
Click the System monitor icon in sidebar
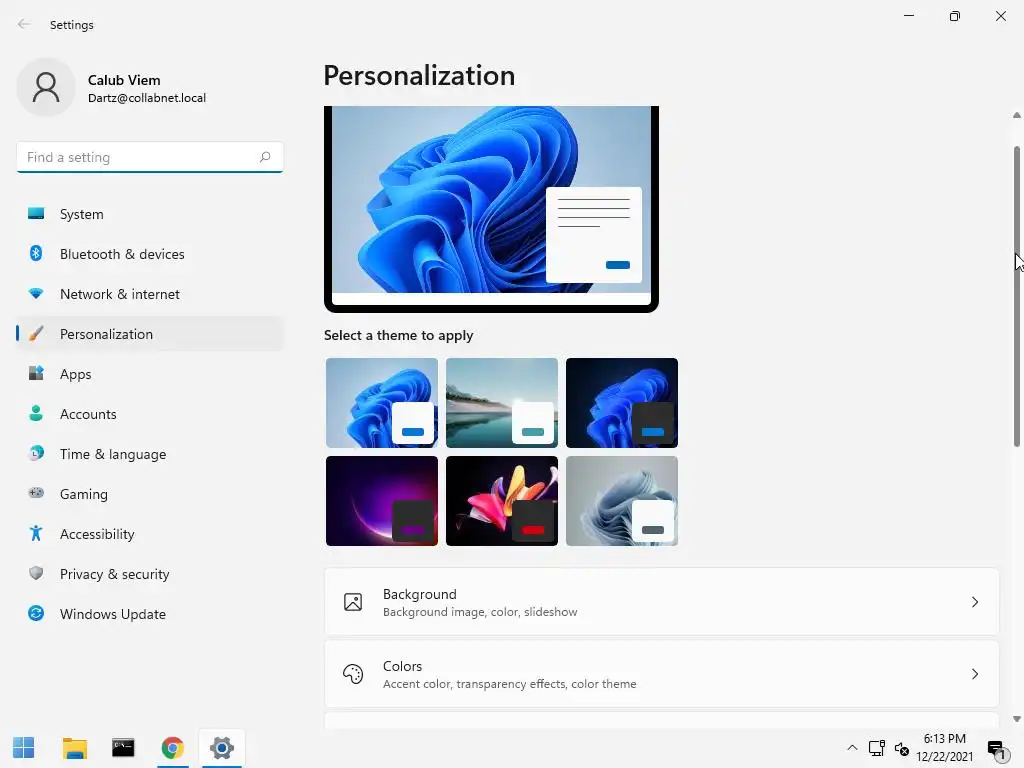36,214
